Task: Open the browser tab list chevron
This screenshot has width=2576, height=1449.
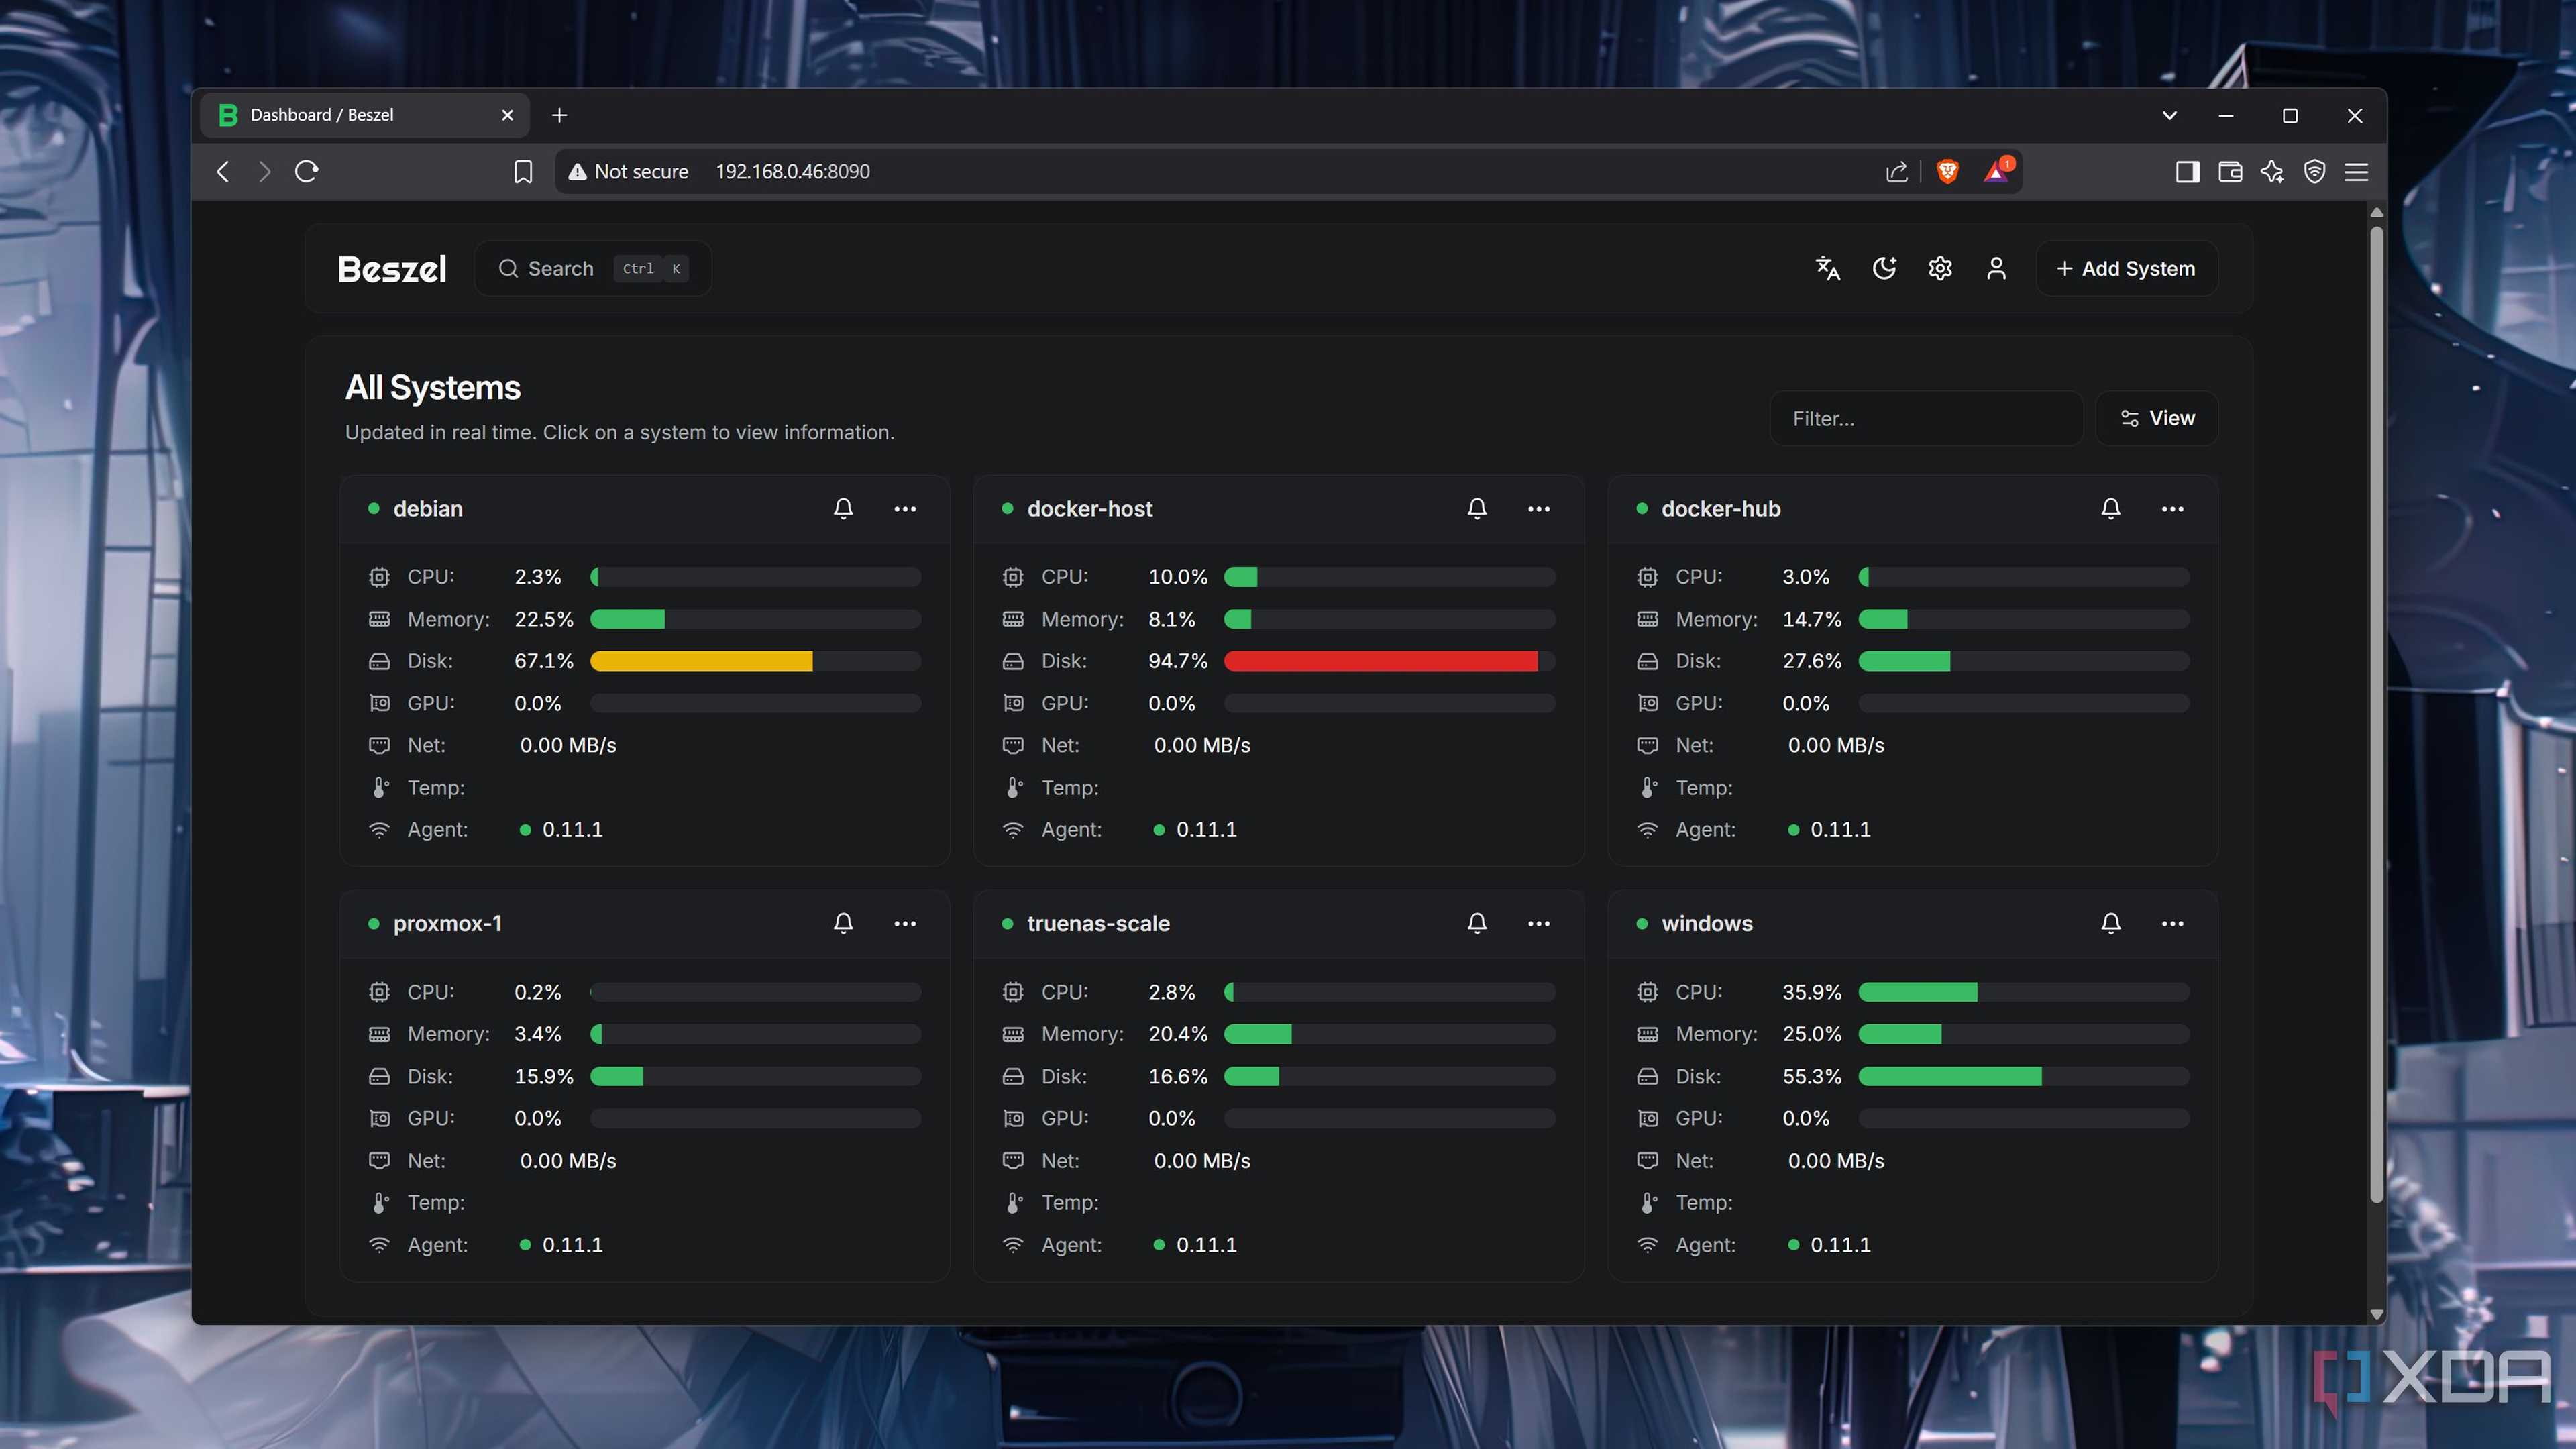Action: (x=2169, y=115)
